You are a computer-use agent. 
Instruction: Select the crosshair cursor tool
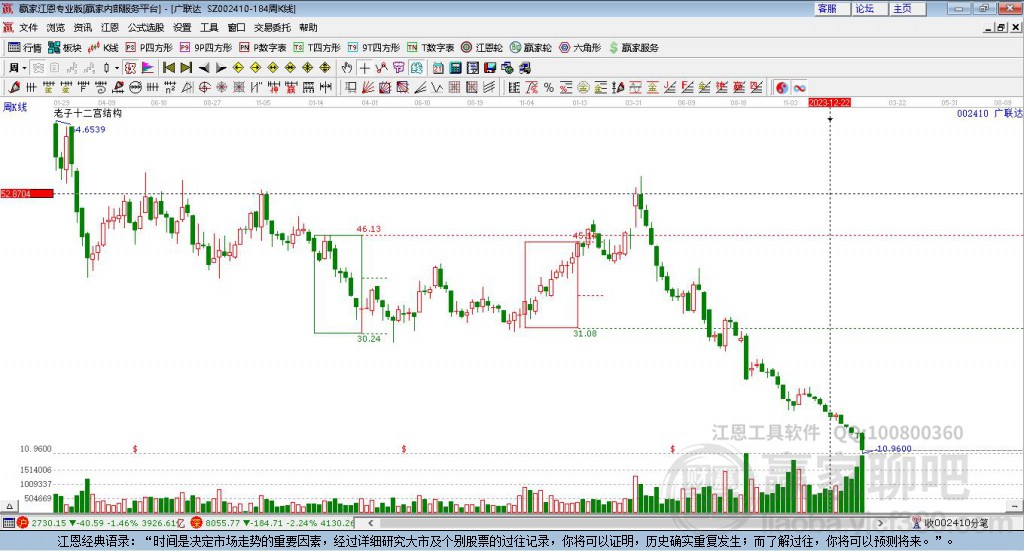(x=364, y=68)
